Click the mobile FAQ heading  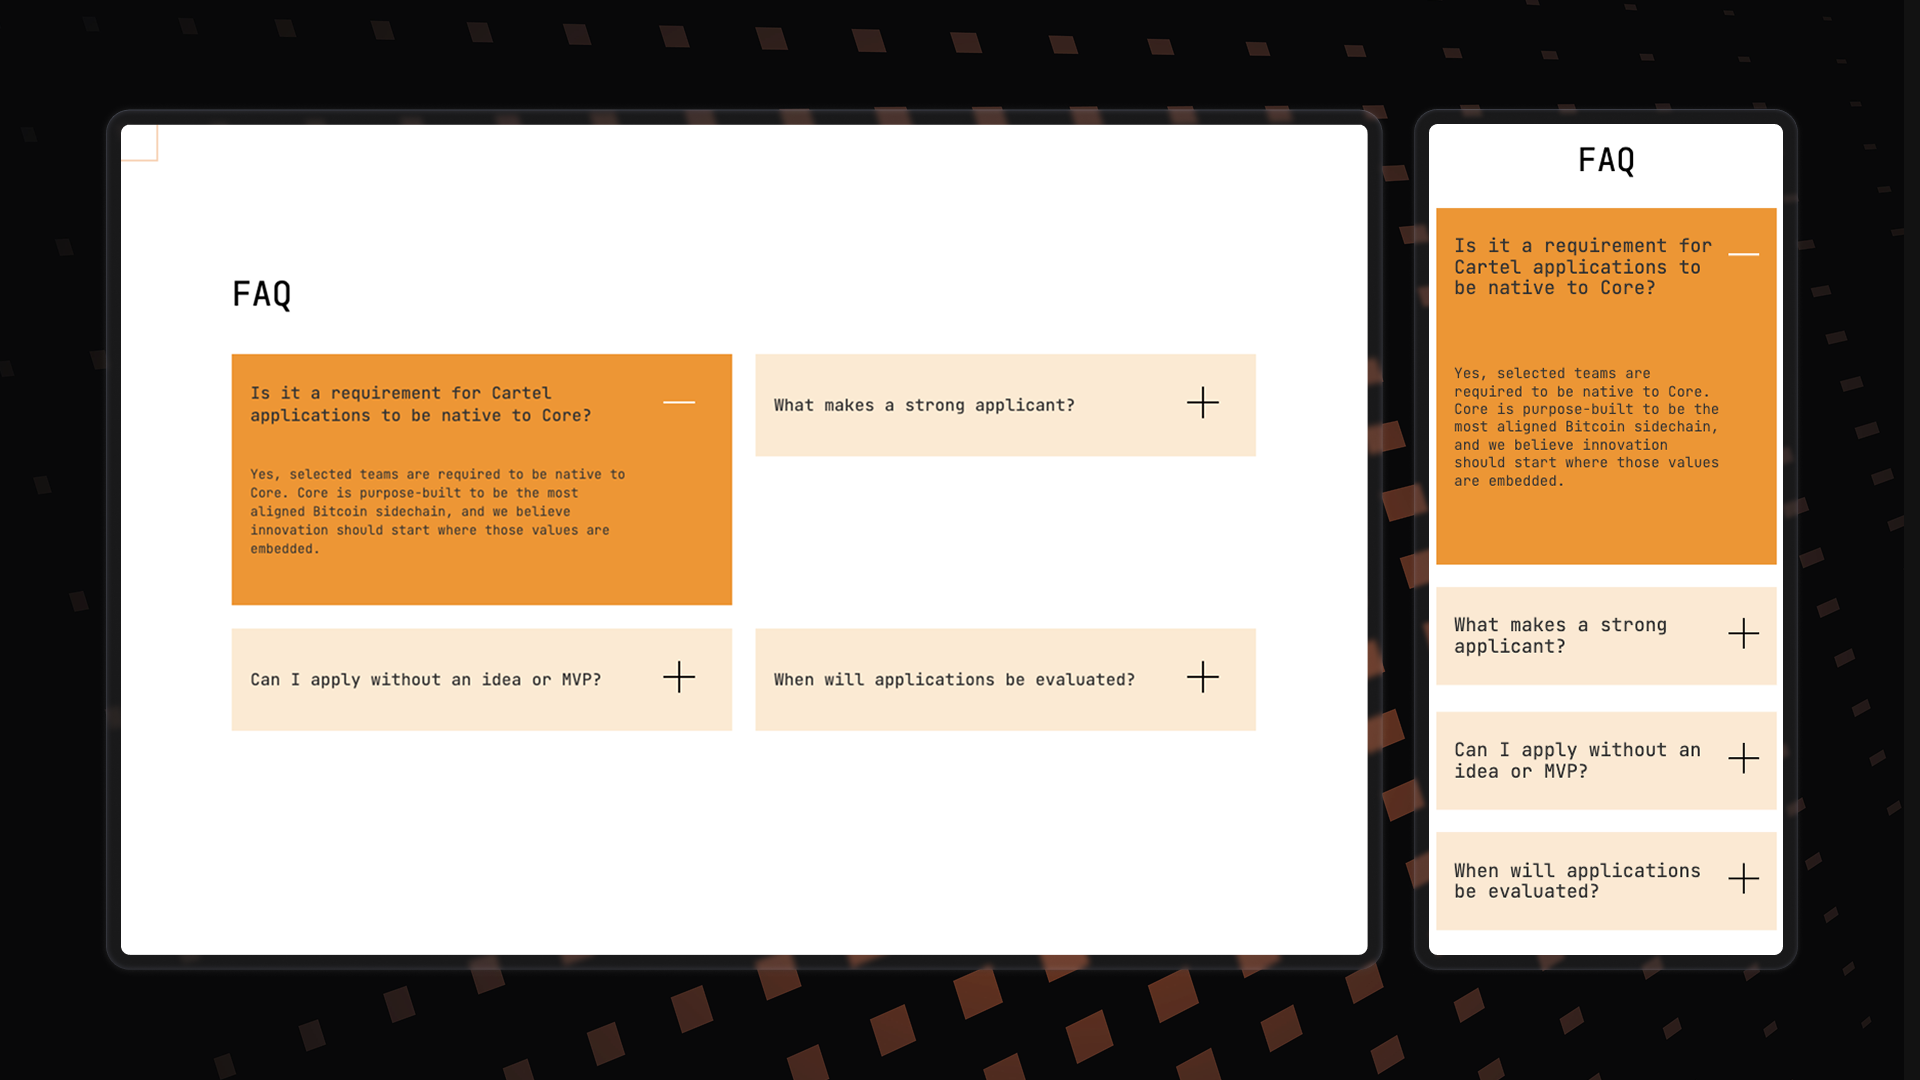tap(1606, 161)
